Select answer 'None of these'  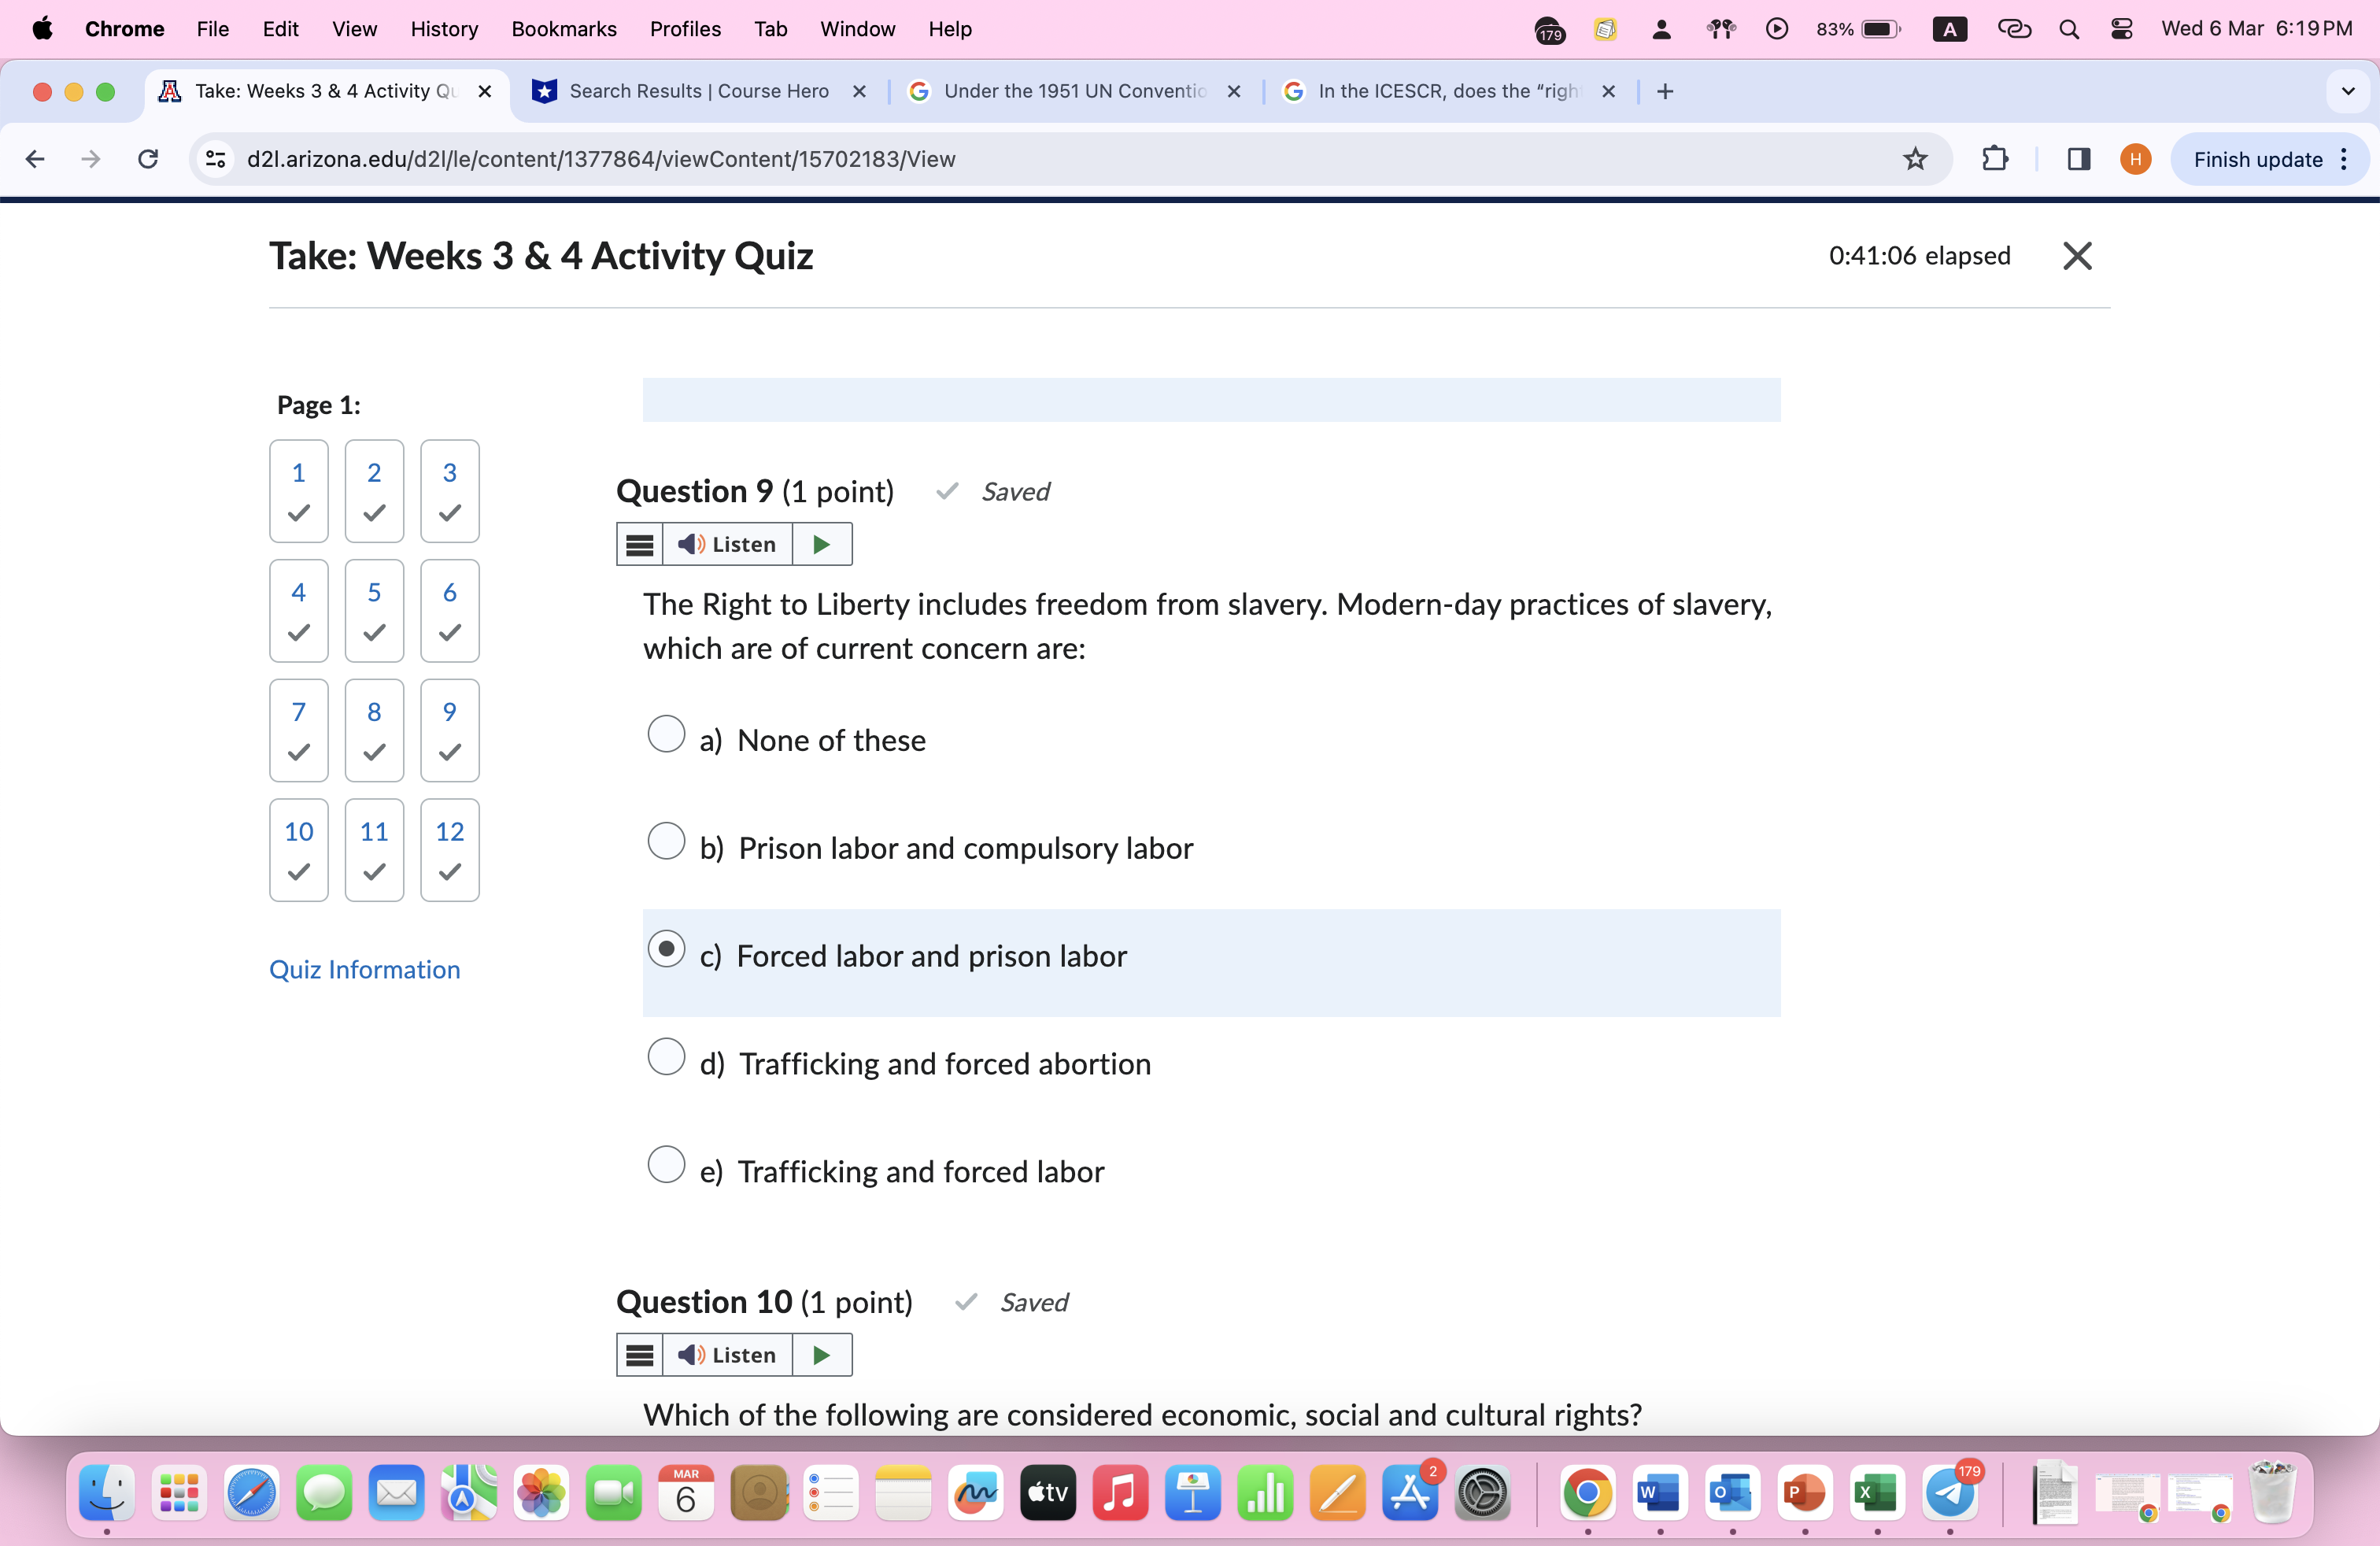tap(666, 733)
